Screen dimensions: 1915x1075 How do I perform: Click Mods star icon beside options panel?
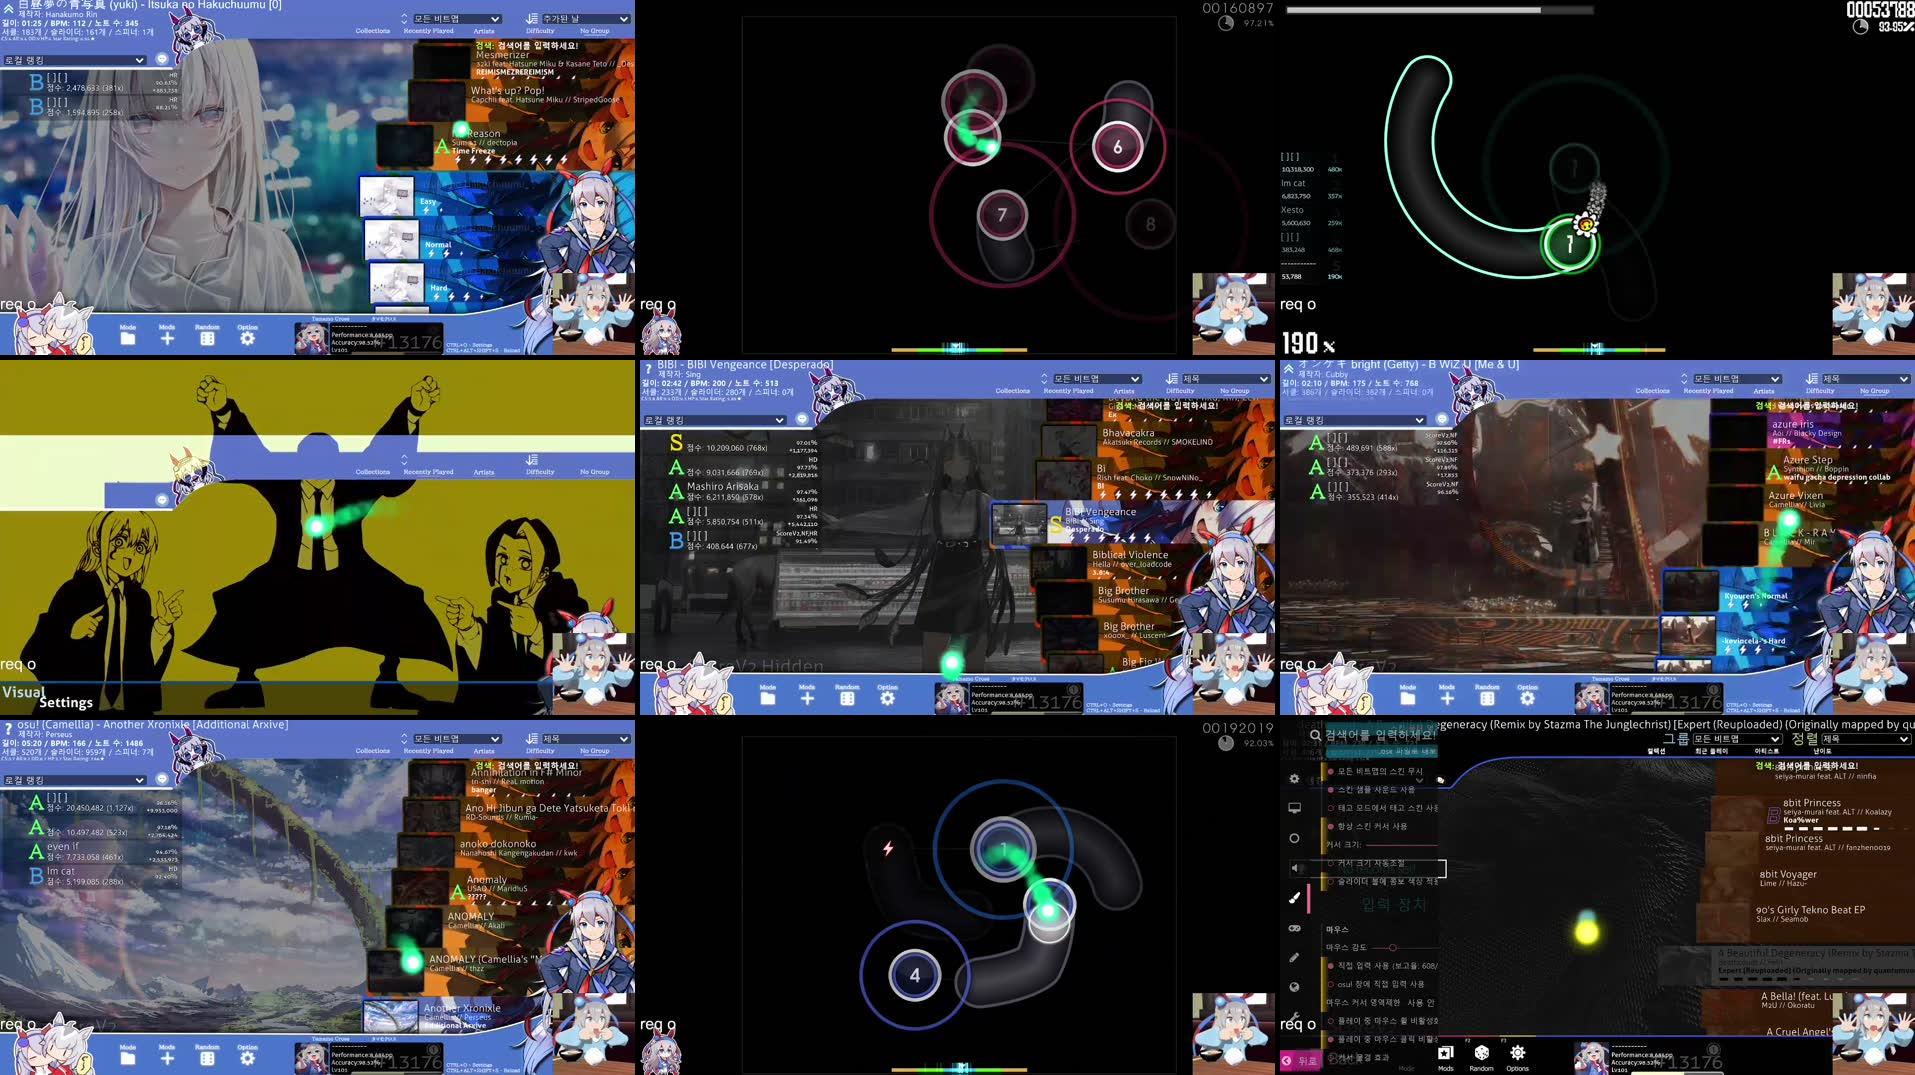[1445, 1054]
